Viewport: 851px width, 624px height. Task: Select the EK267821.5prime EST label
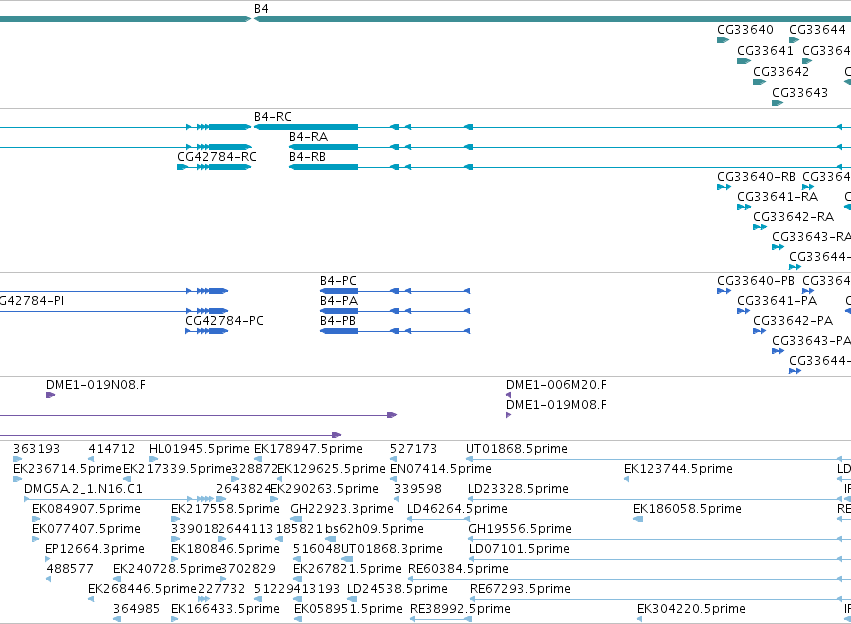click(x=347, y=570)
